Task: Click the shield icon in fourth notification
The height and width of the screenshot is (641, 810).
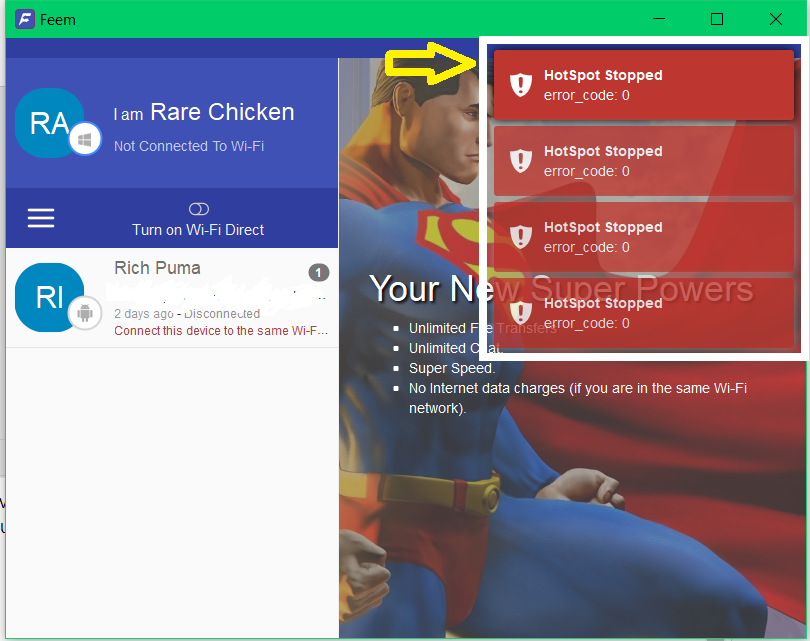Action: tap(521, 312)
